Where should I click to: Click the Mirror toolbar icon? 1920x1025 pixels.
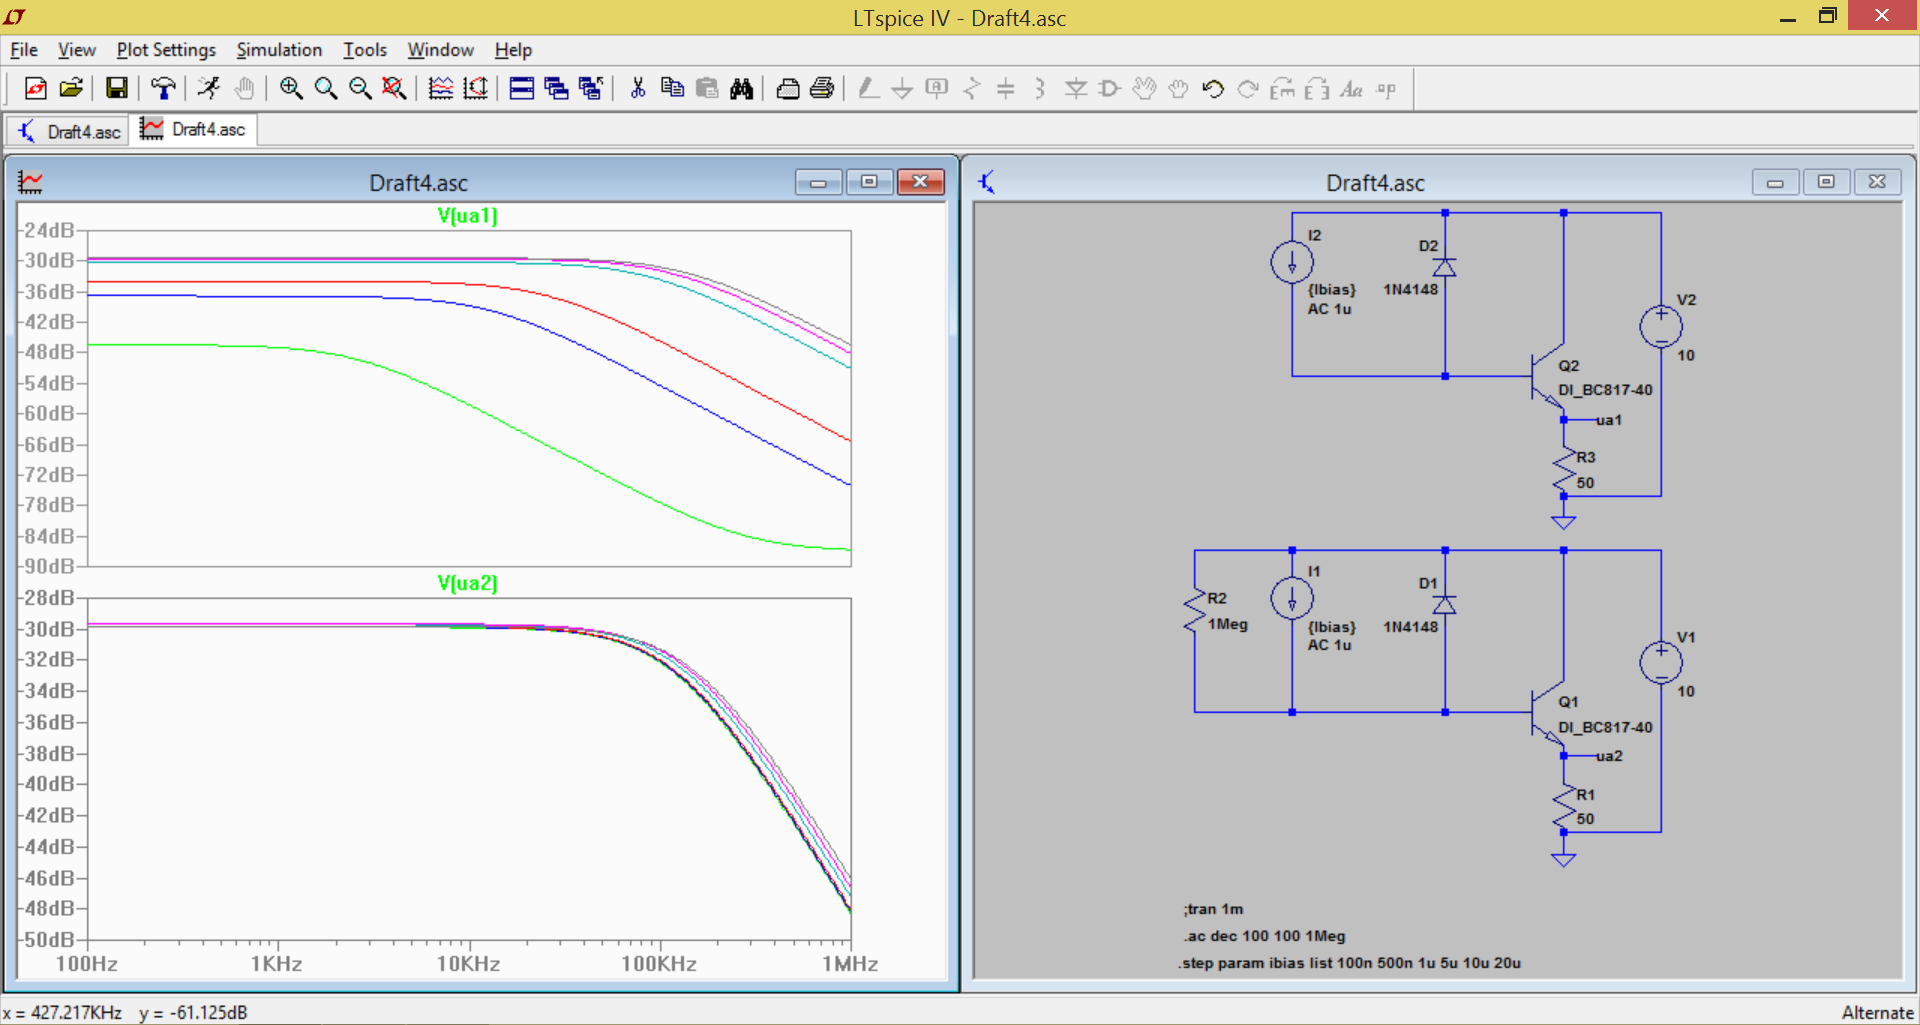pyautogui.click(x=1317, y=89)
